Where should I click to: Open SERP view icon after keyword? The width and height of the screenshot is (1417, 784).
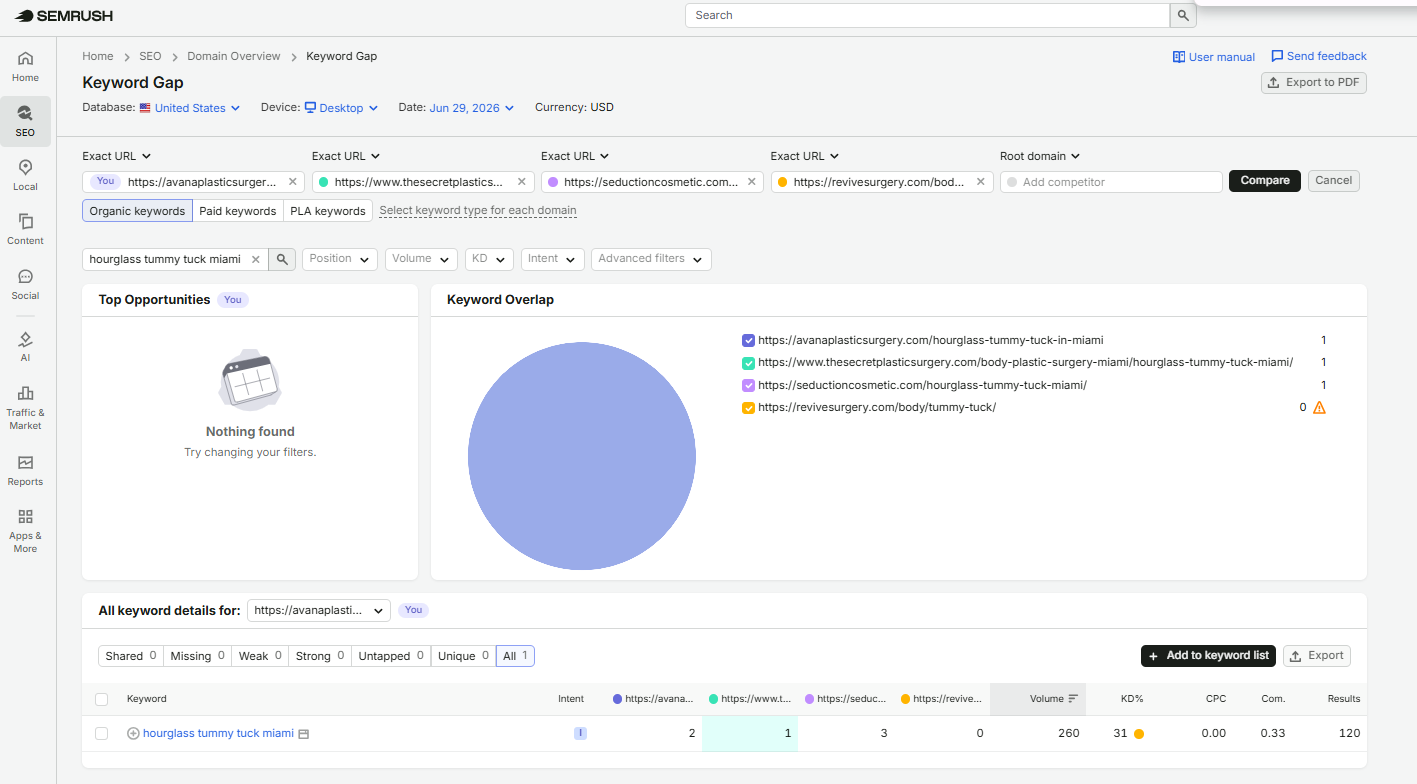point(304,734)
